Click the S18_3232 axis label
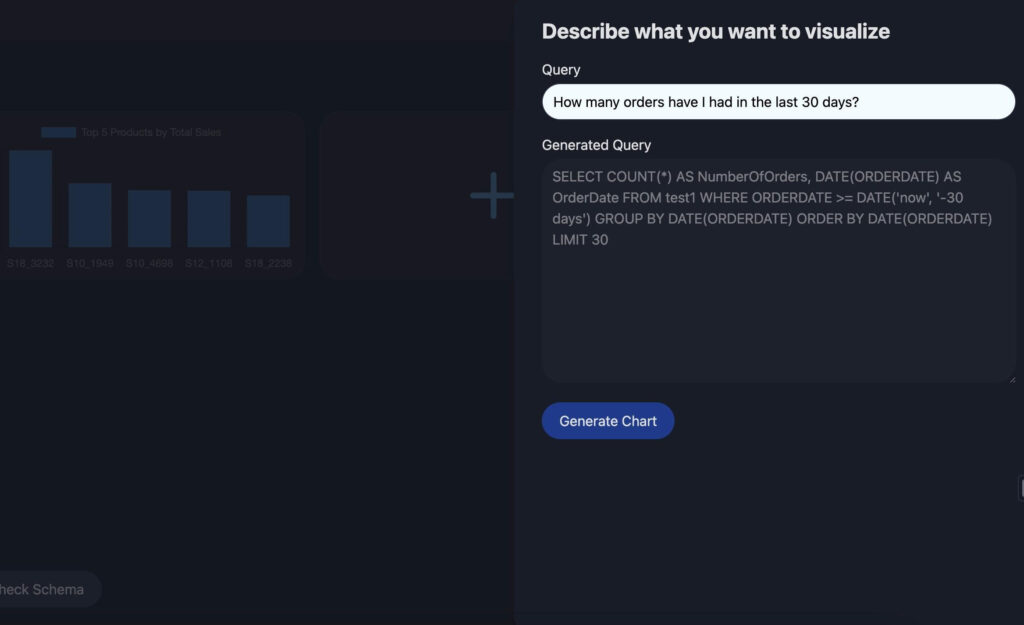The width and height of the screenshot is (1024, 625). 30,263
